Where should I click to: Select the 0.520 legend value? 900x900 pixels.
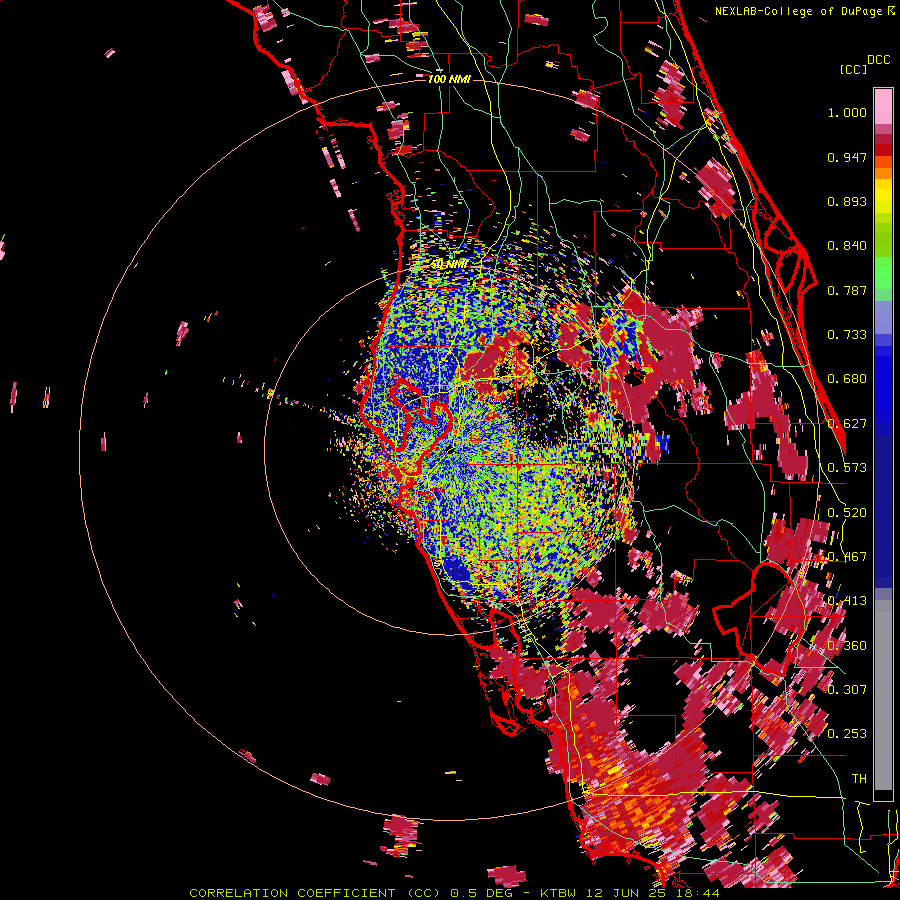click(847, 513)
